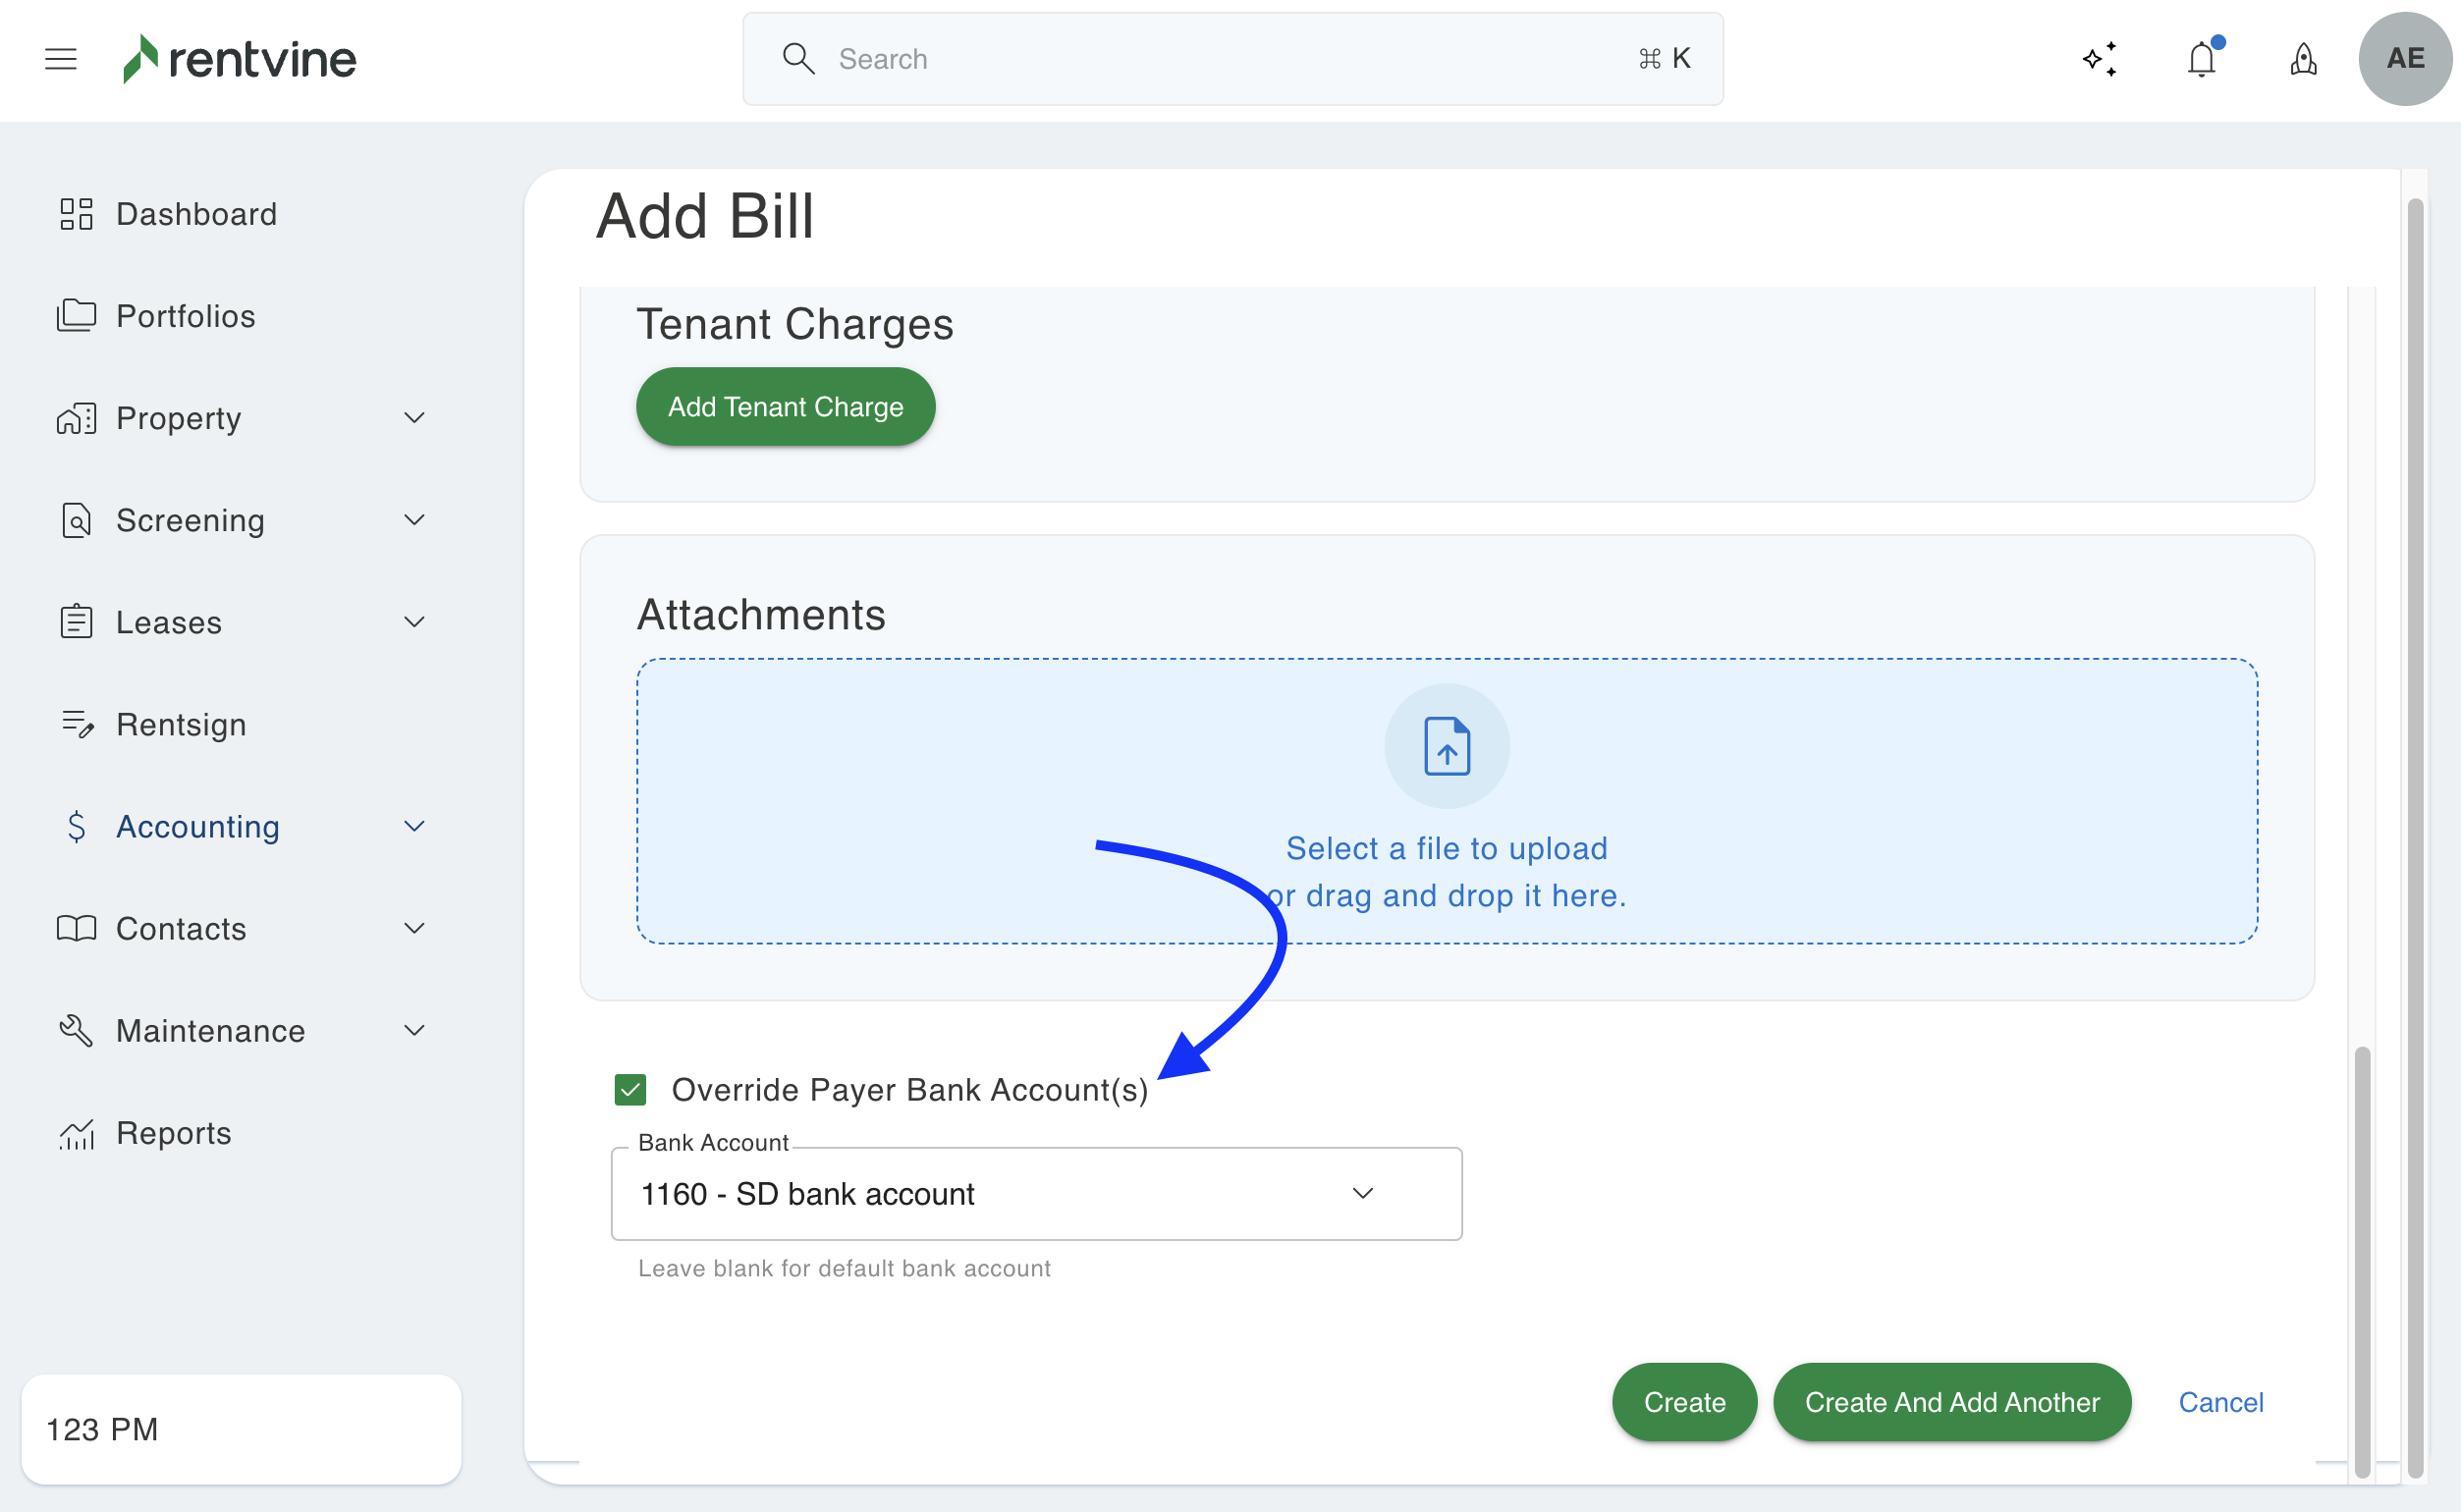Viewport: 2461px width, 1512px height.
Task: Open the Bank Account dropdown
Action: 1036,1193
